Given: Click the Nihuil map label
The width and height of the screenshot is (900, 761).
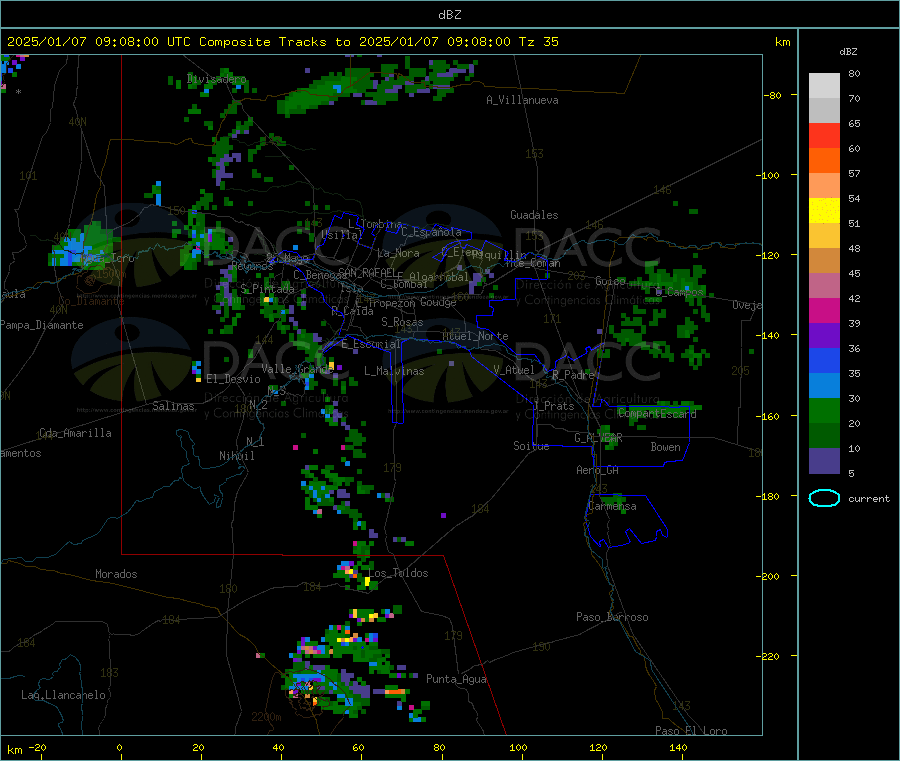Looking at the screenshot, I should (x=237, y=456).
